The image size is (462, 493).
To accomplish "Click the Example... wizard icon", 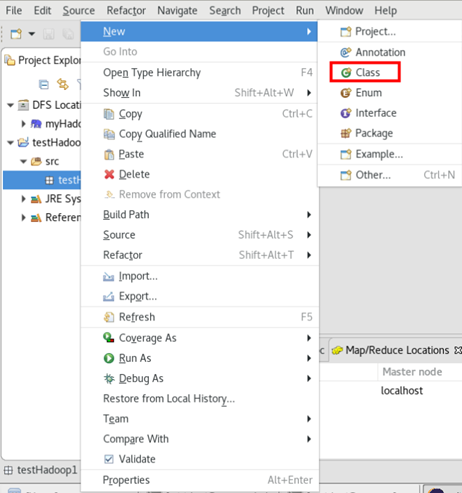I will [x=346, y=154].
